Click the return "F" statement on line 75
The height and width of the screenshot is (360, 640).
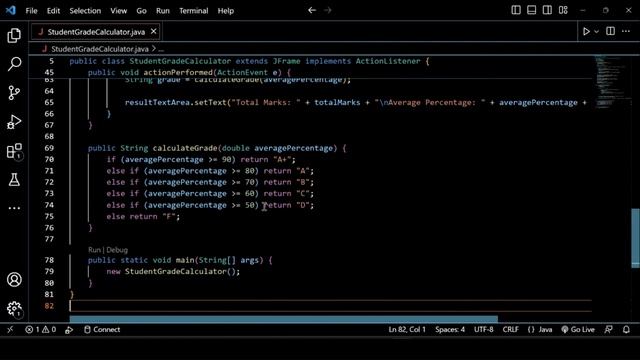click(155, 217)
